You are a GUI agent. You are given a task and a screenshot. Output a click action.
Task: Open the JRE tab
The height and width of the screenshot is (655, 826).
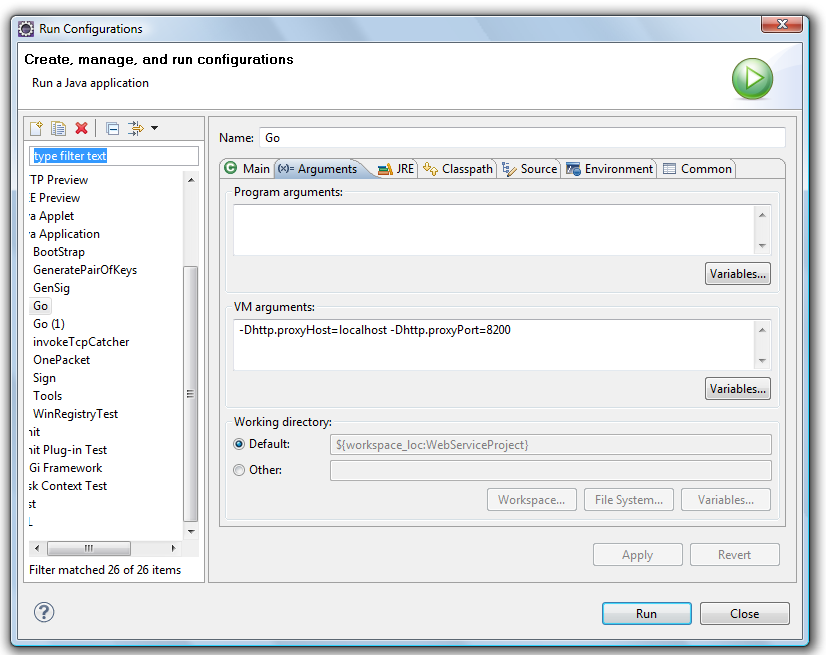coord(396,169)
